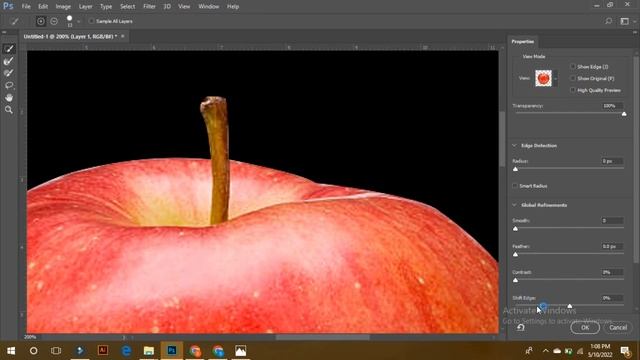Select the Untitled-1 document tab

tap(70, 36)
